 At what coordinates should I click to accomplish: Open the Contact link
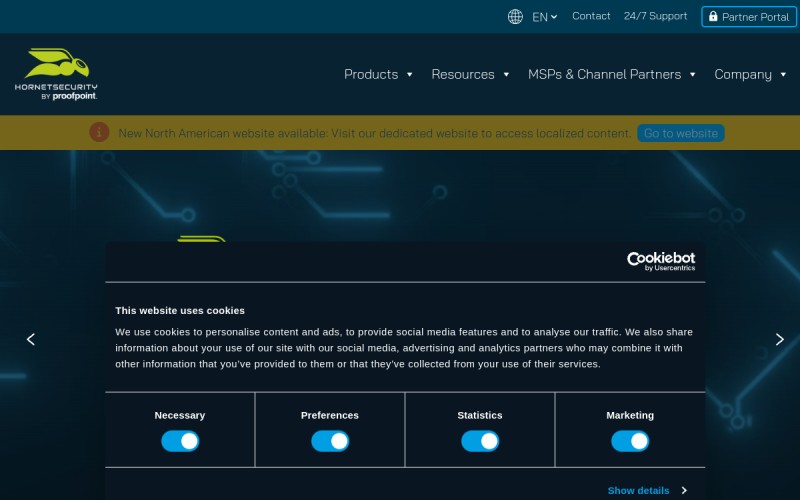(x=591, y=16)
